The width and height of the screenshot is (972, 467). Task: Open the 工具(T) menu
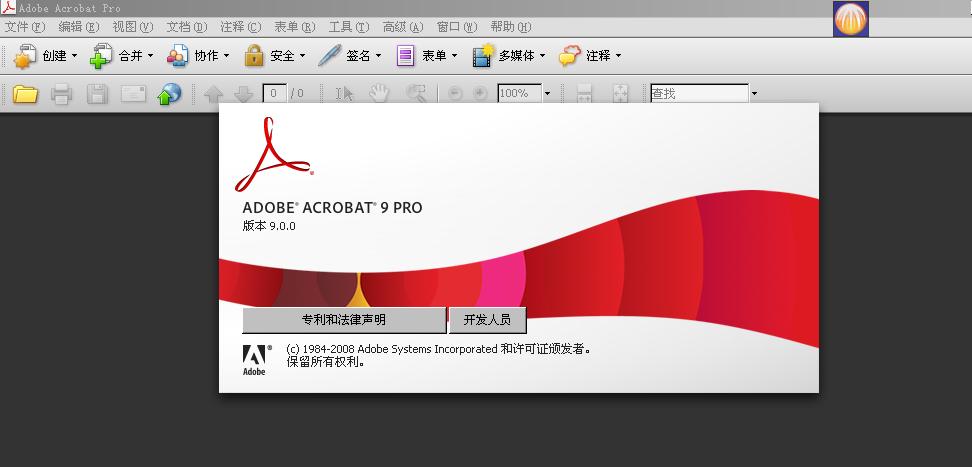pyautogui.click(x=348, y=27)
